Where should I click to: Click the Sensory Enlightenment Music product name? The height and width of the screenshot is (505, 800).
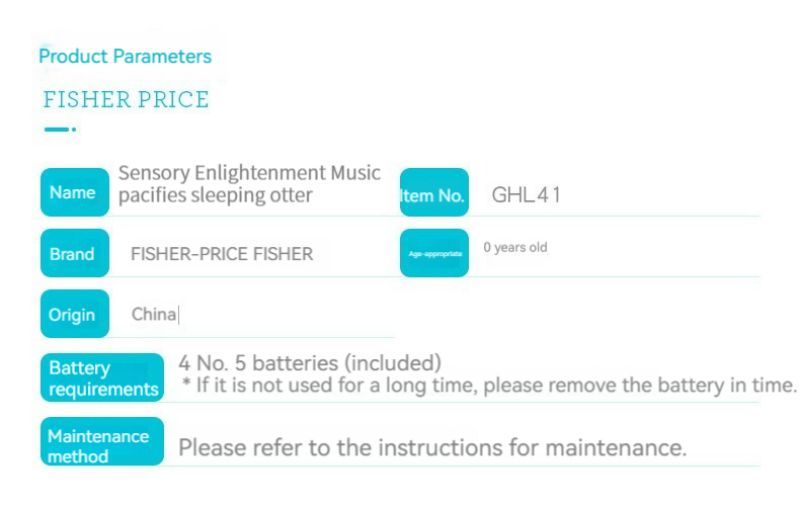[x=249, y=173]
